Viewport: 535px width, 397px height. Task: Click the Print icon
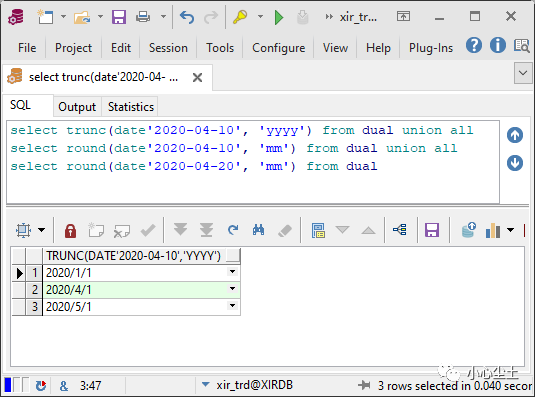(143, 17)
